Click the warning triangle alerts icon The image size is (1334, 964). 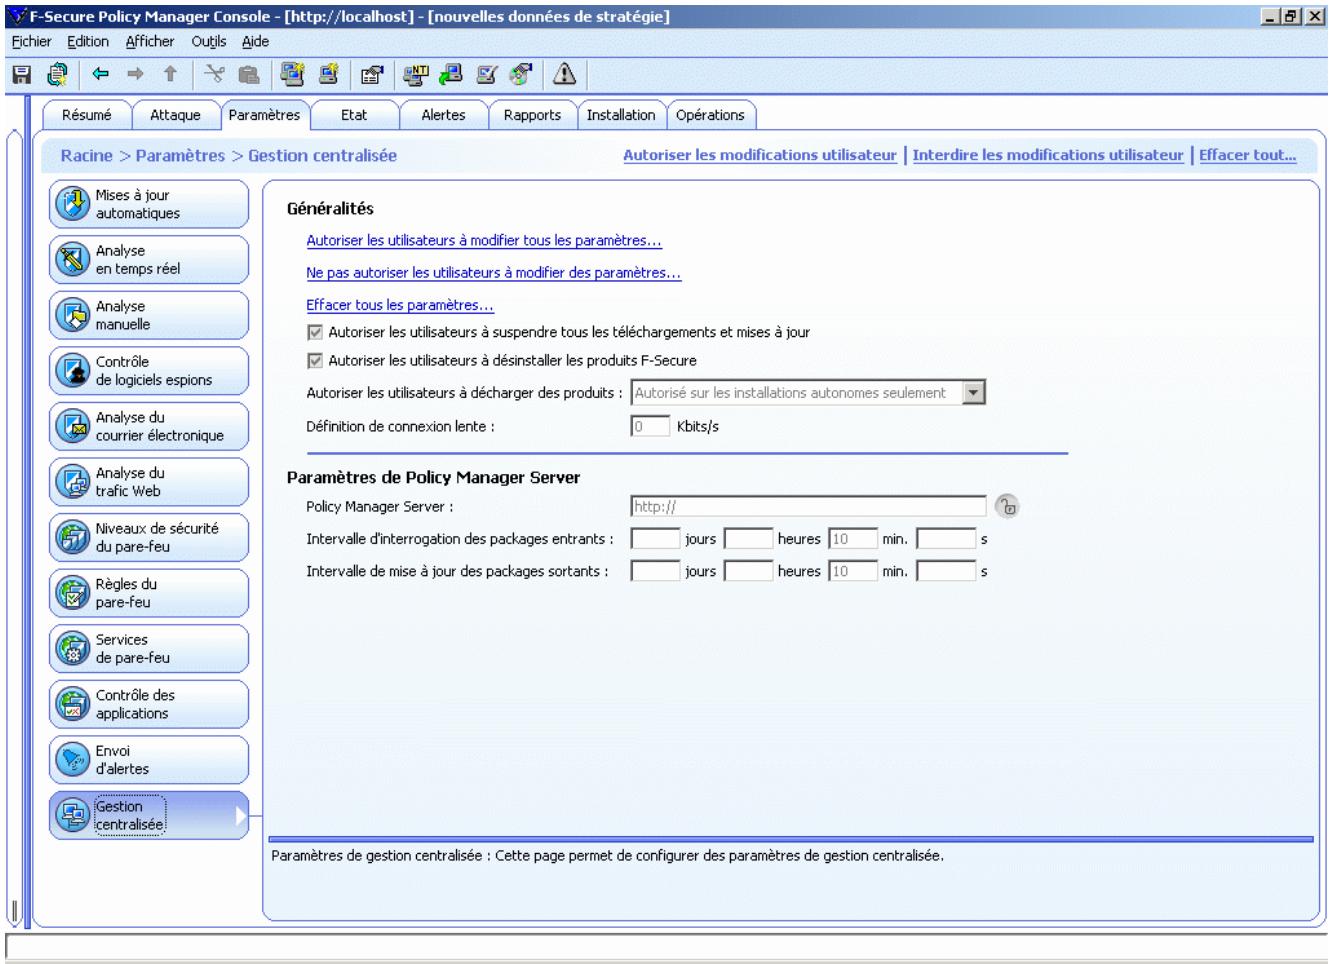pos(564,74)
